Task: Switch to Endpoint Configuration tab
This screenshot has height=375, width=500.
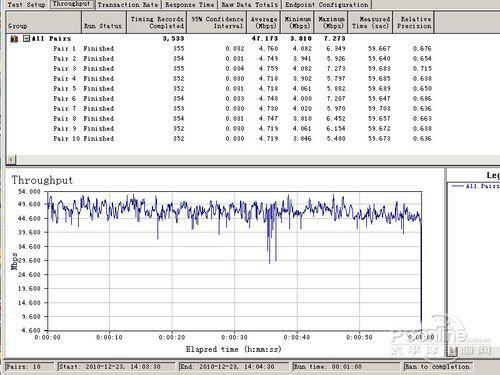Action: [x=327, y=5]
